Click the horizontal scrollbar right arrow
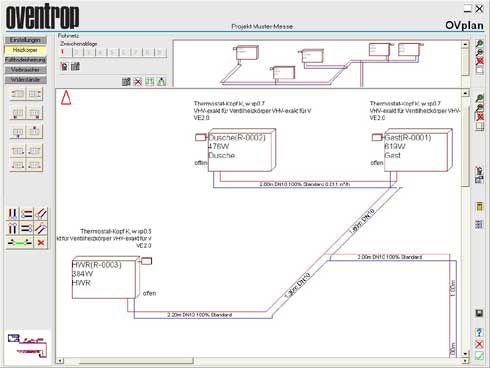 pyautogui.click(x=465, y=361)
